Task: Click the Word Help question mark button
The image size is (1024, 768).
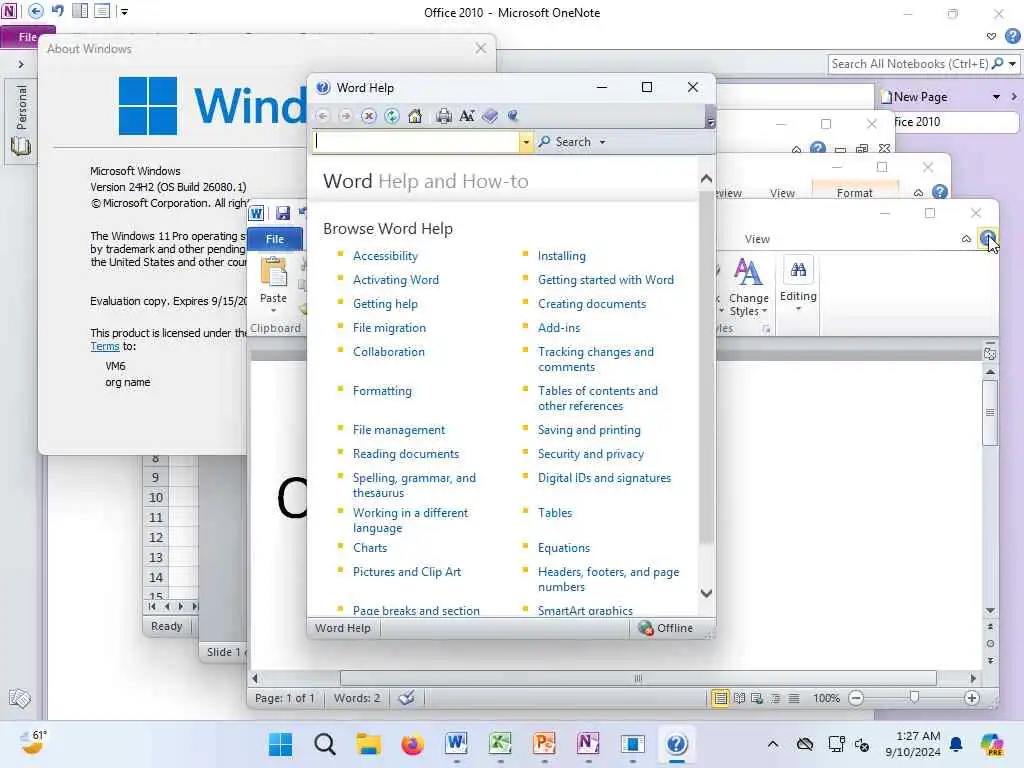Action: click(987, 238)
